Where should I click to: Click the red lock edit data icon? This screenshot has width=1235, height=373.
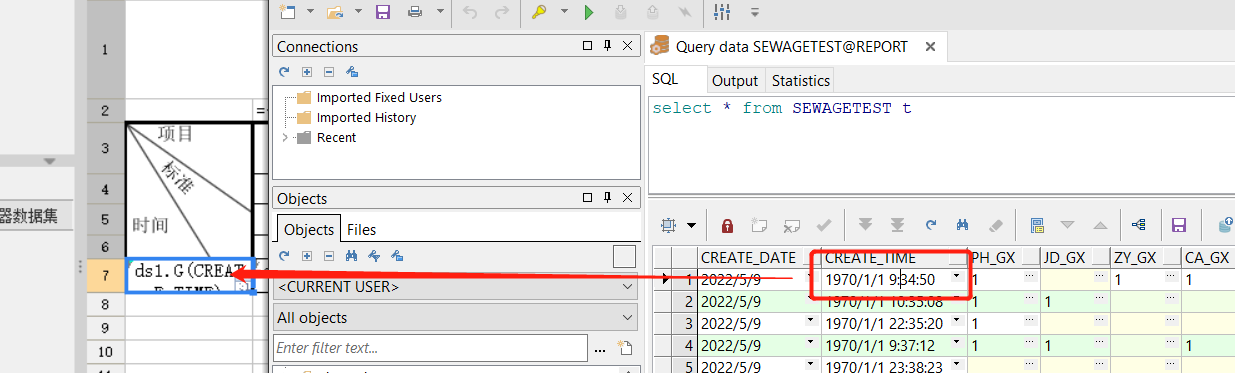click(x=728, y=225)
